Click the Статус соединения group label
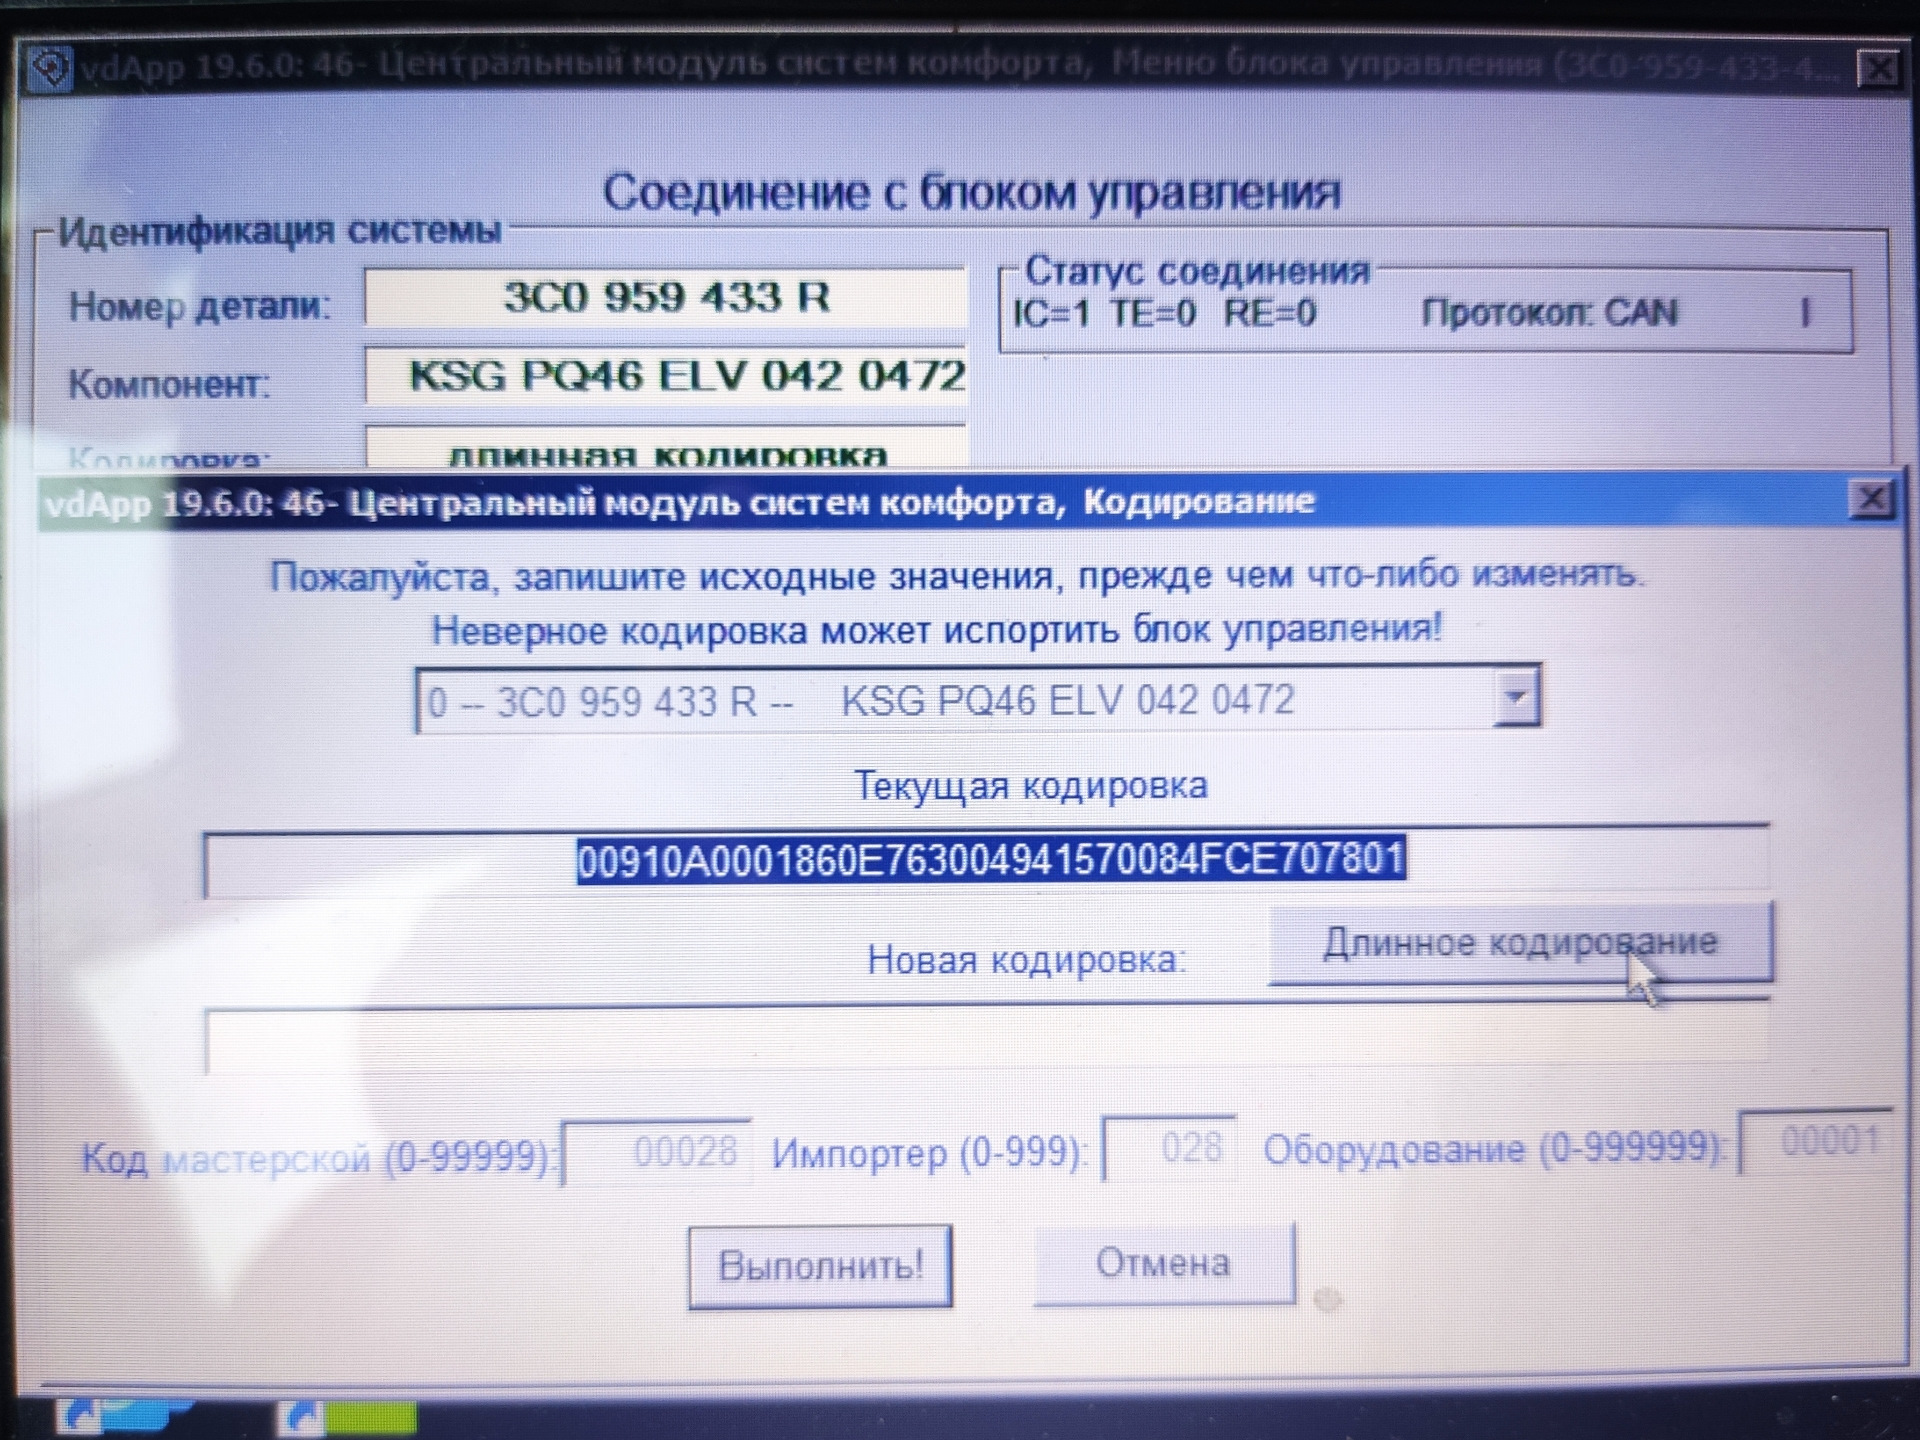Image resolution: width=1920 pixels, height=1440 pixels. point(1197,270)
